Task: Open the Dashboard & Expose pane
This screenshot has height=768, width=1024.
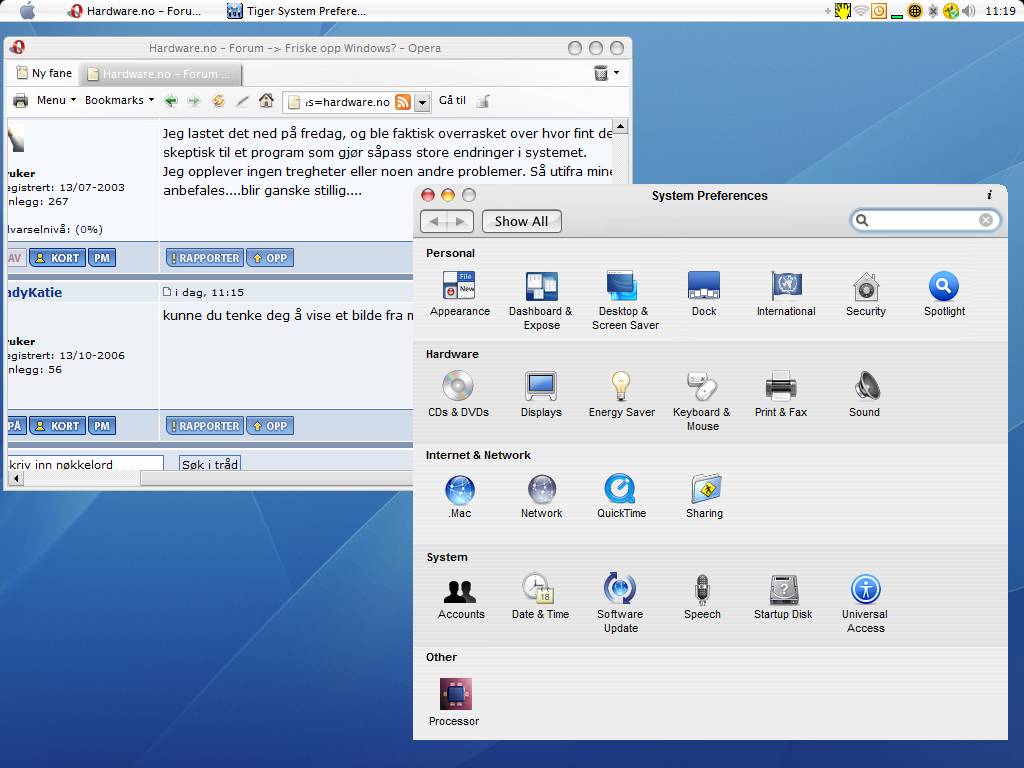Action: (541, 288)
